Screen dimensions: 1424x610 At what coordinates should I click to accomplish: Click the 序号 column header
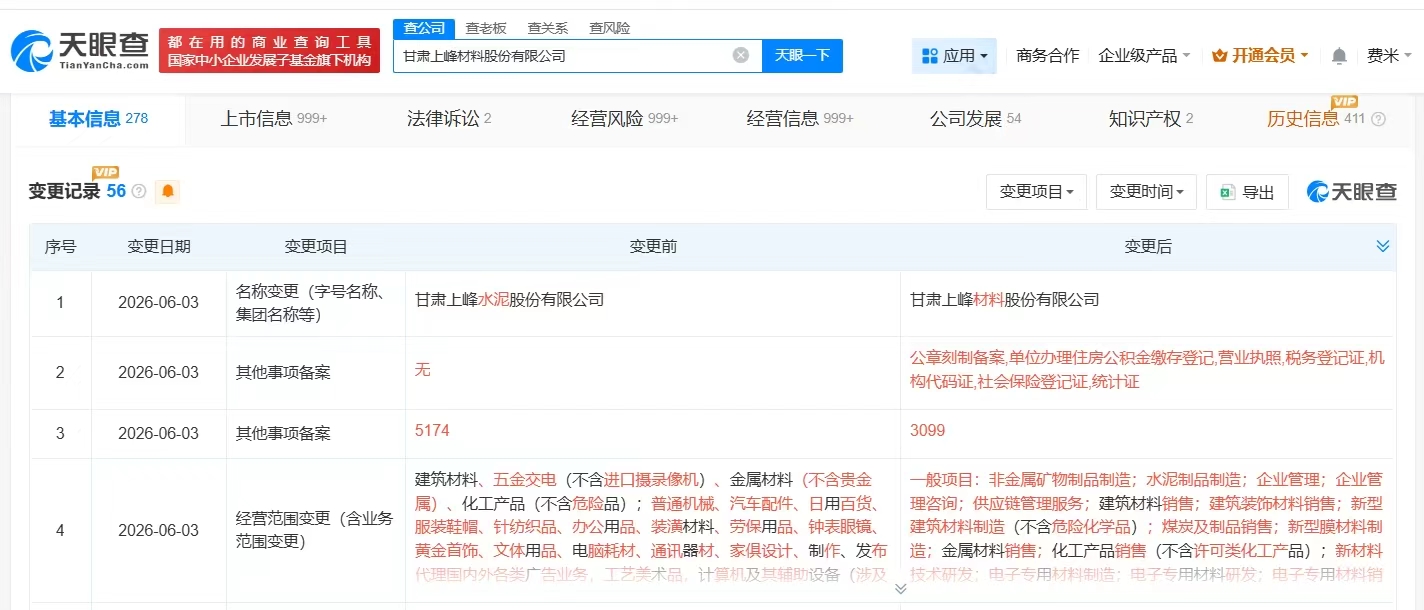[60, 246]
